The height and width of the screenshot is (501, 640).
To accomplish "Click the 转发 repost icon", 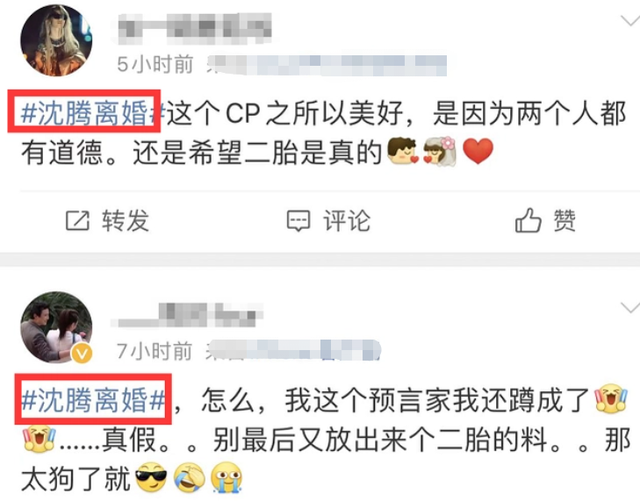I will tap(78, 221).
